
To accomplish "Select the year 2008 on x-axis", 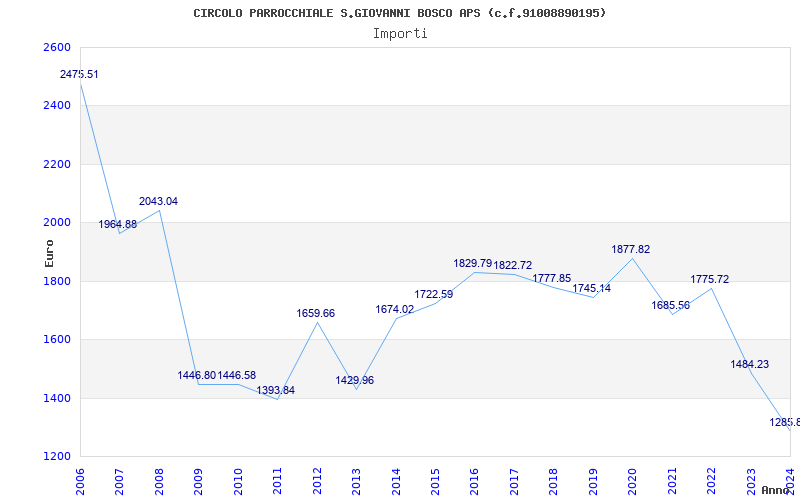I will [x=159, y=481].
